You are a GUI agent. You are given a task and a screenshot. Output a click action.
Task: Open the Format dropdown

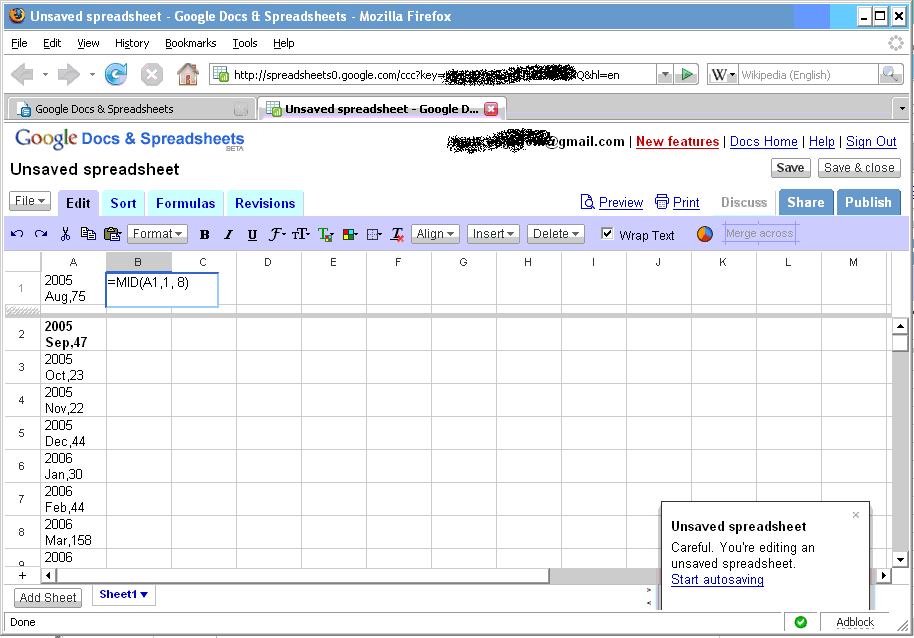click(x=158, y=234)
